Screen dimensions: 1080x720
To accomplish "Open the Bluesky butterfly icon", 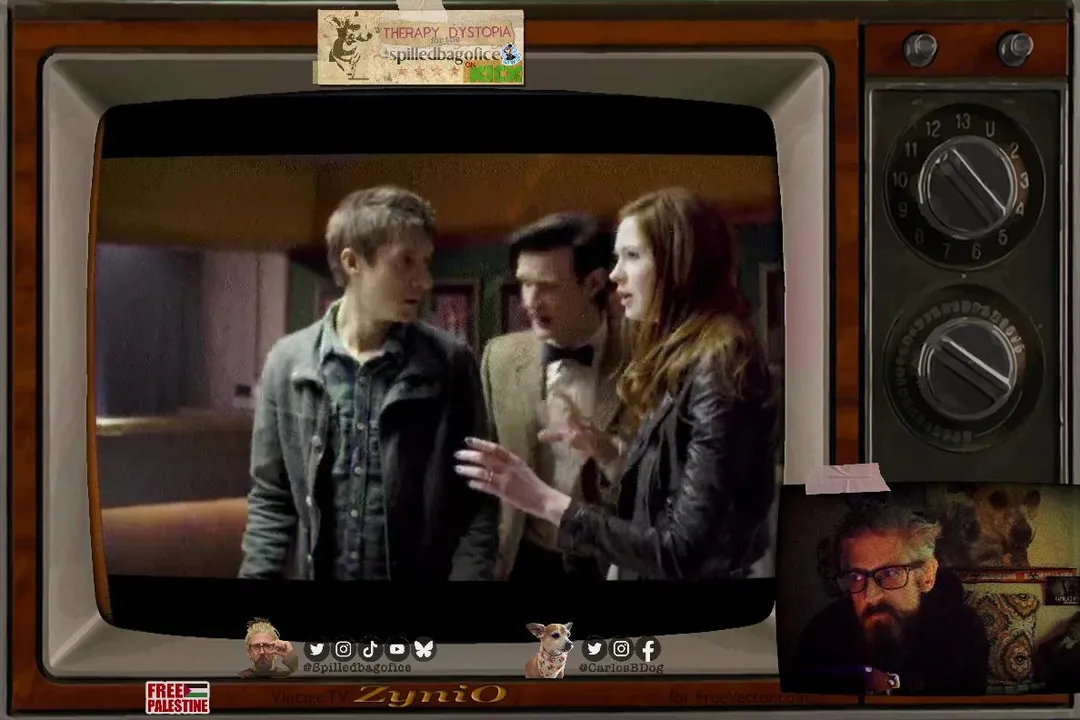I will (424, 649).
